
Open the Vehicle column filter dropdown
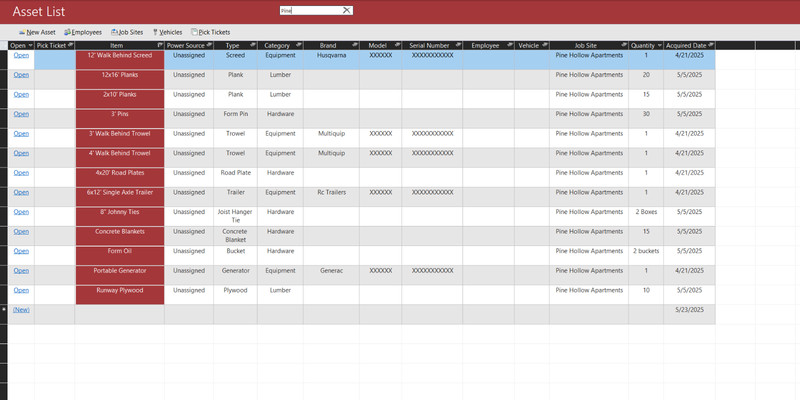coord(545,45)
